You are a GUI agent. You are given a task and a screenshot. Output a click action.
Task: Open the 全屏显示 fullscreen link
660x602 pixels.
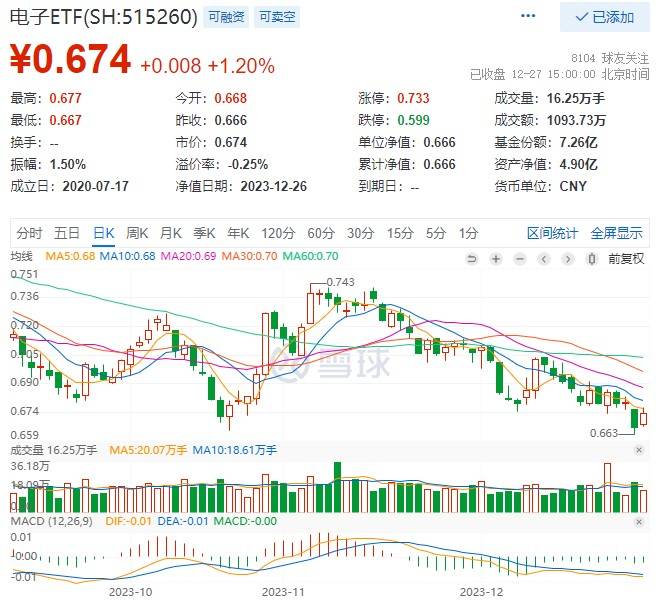(617, 233)
